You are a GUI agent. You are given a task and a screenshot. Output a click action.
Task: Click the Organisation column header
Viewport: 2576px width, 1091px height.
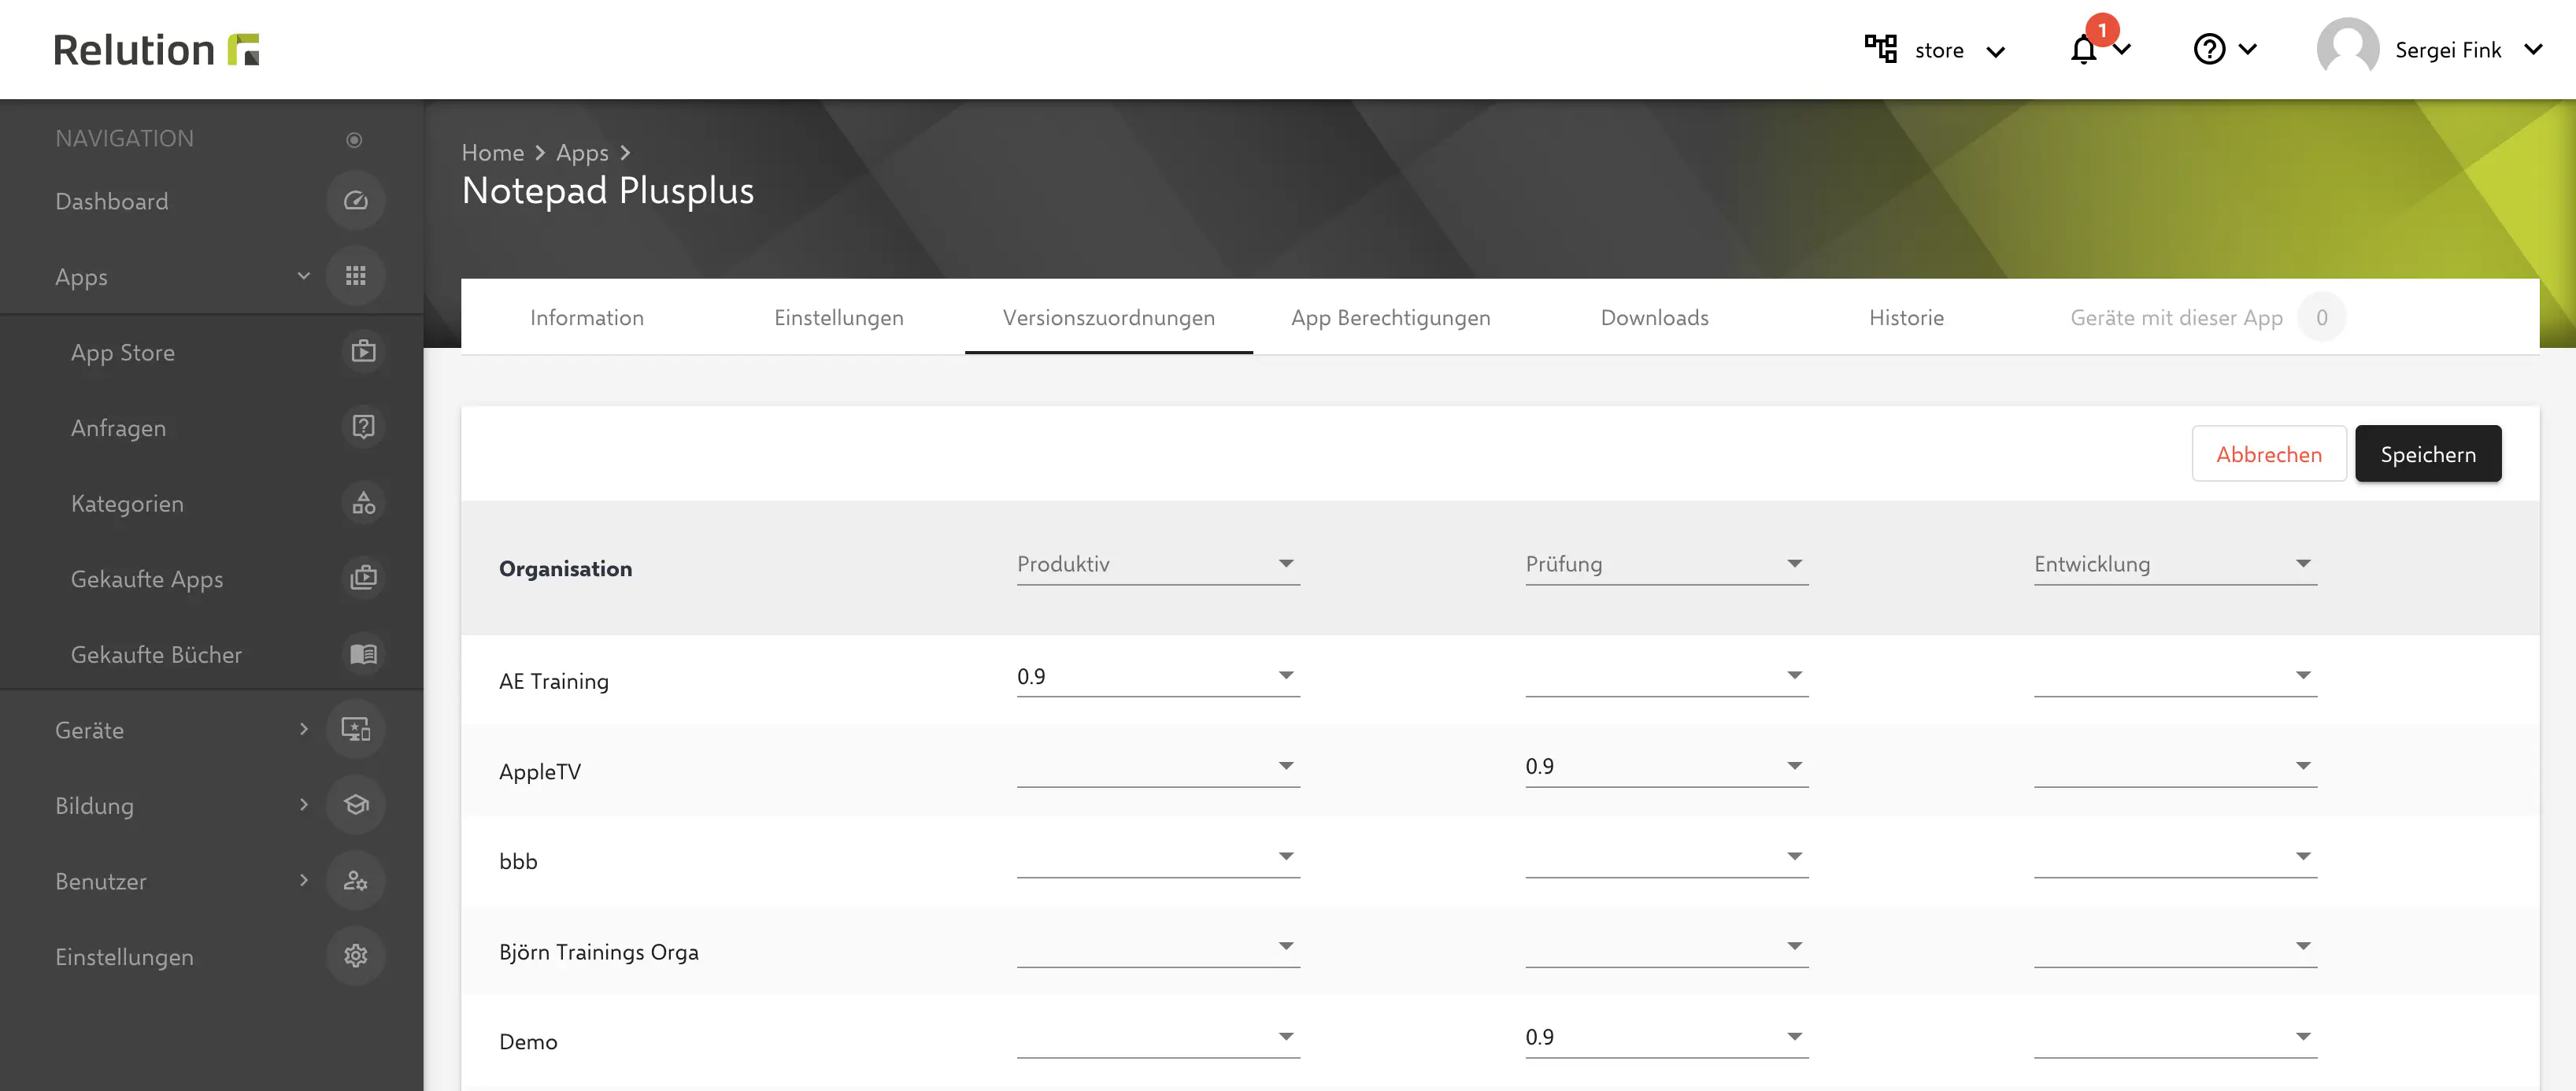click(565, 569)
